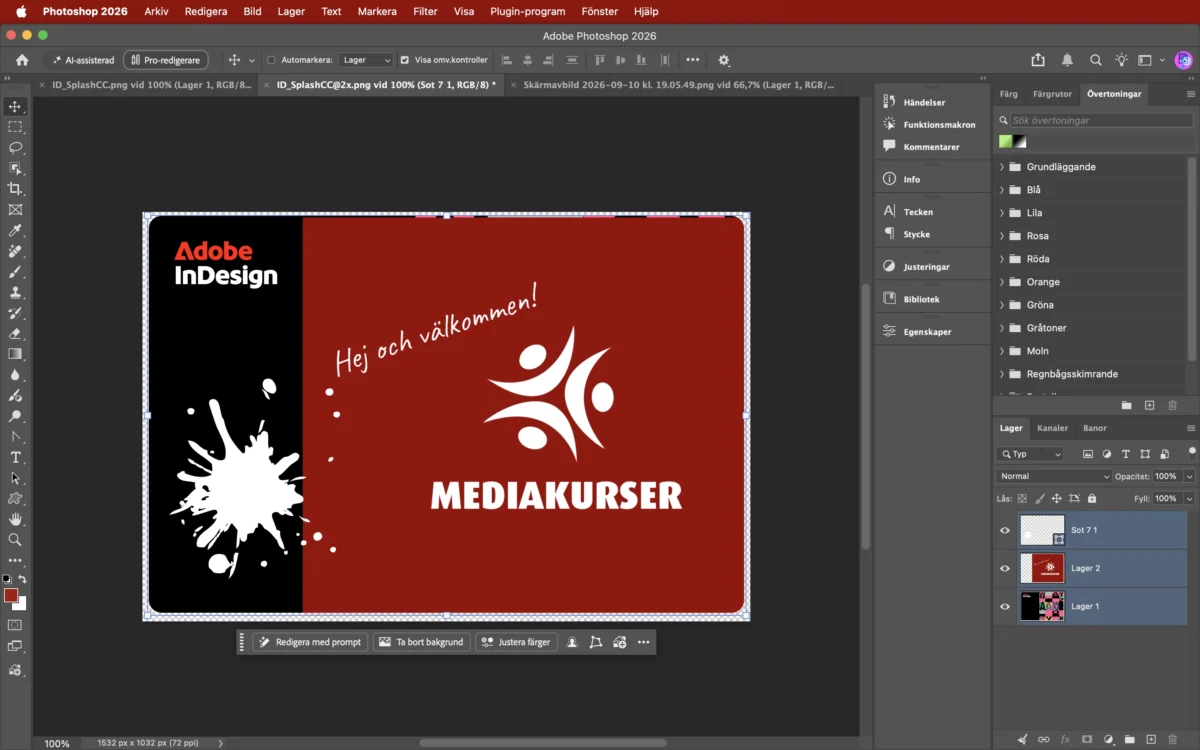Delete layer with trash icon in Layers panel
The height and width of the screenshot is (750, 1200).
1173,740
